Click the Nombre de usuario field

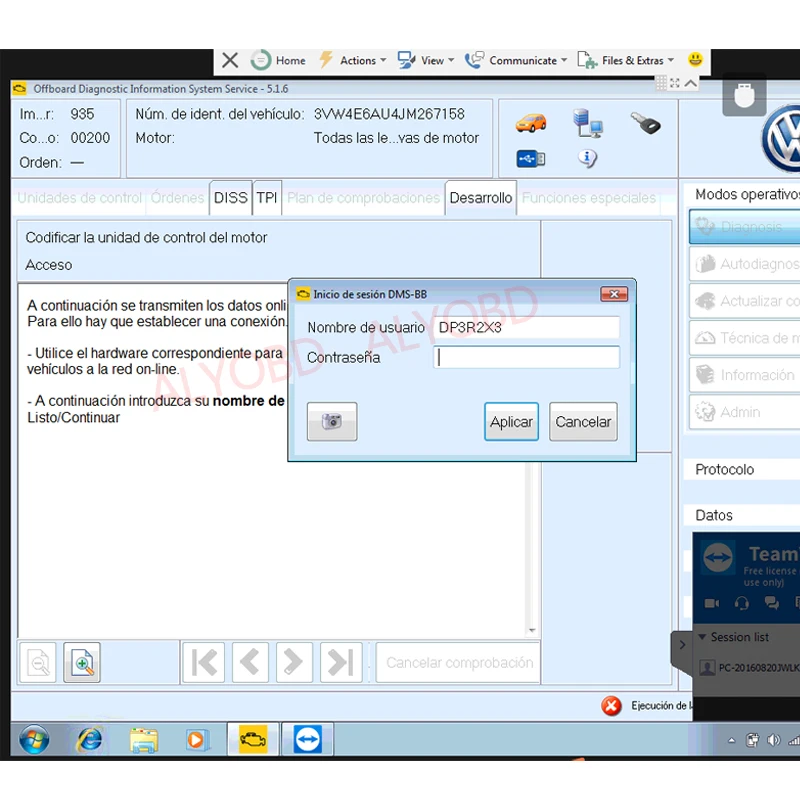click(527, 328)
